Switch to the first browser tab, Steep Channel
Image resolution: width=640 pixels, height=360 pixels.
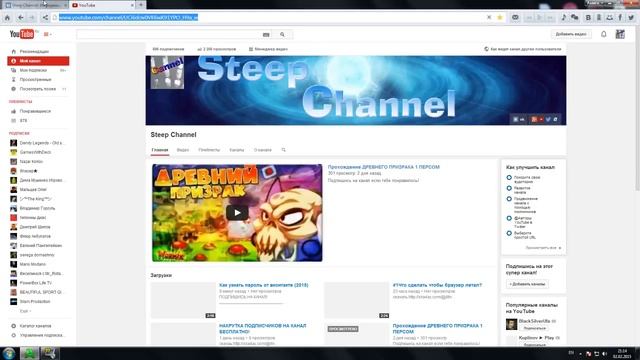pyautogui.click(x=35, y=5)
